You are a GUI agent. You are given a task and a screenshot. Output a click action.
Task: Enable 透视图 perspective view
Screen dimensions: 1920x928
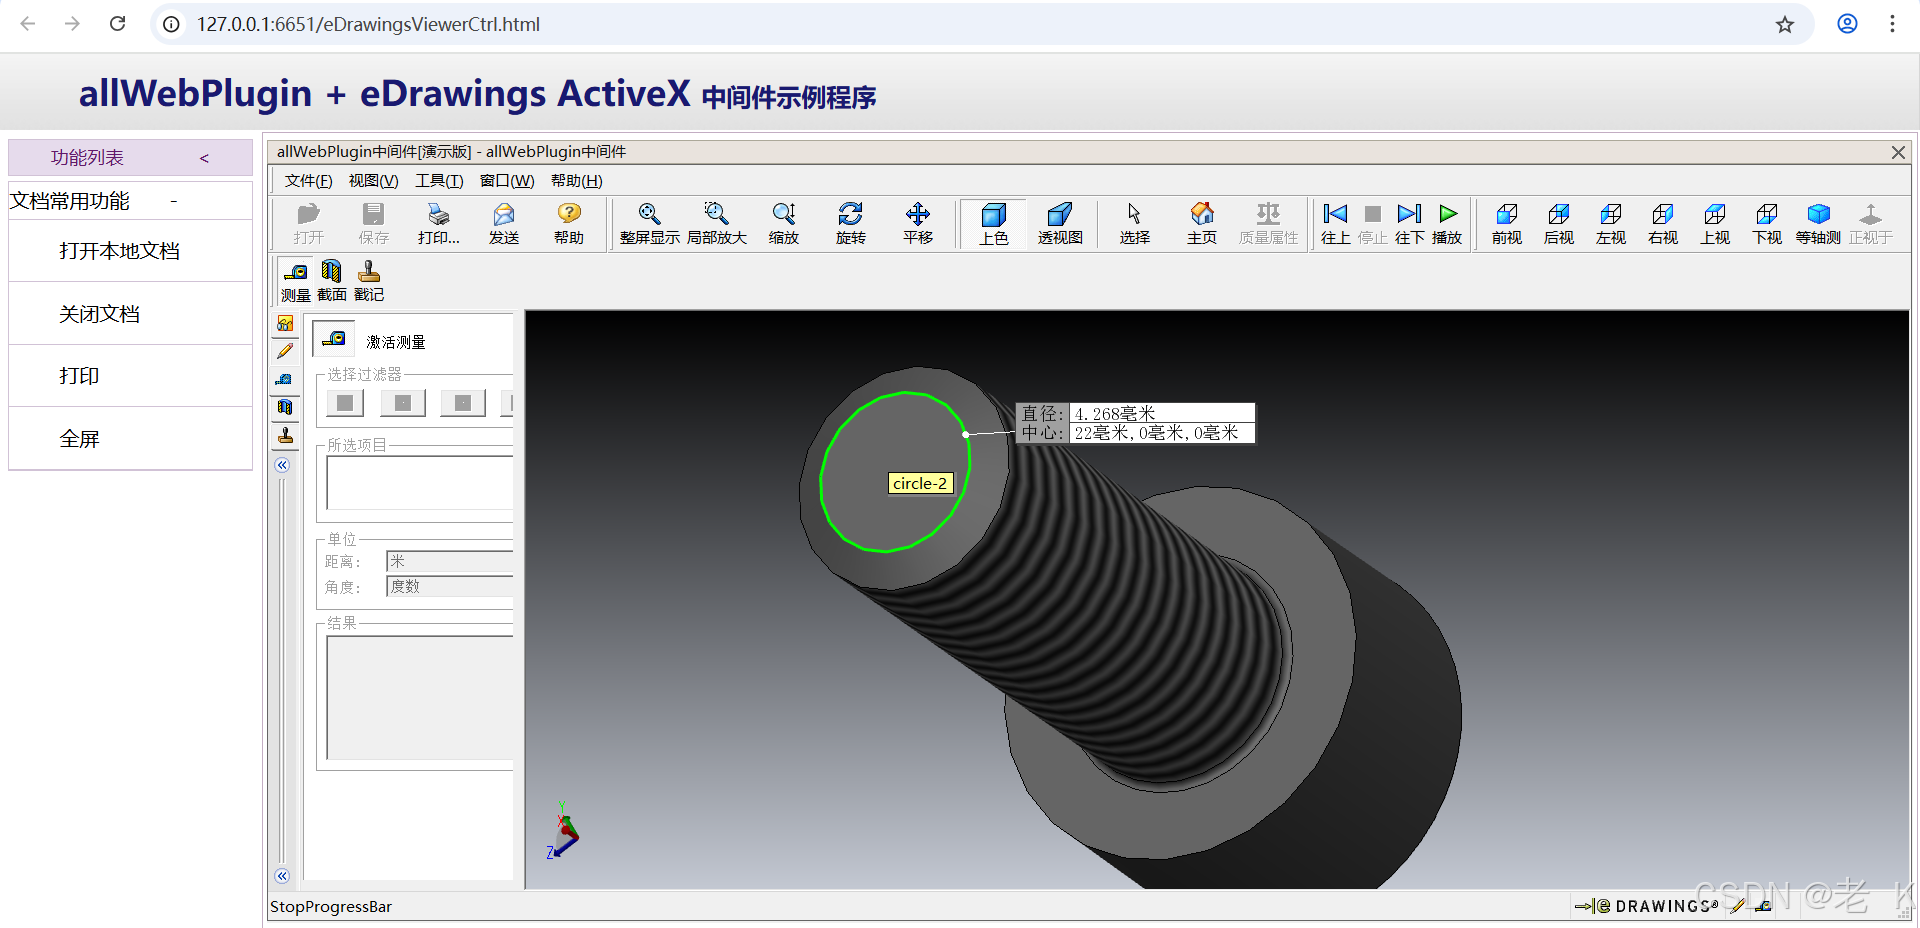(x=1060, y=222)
